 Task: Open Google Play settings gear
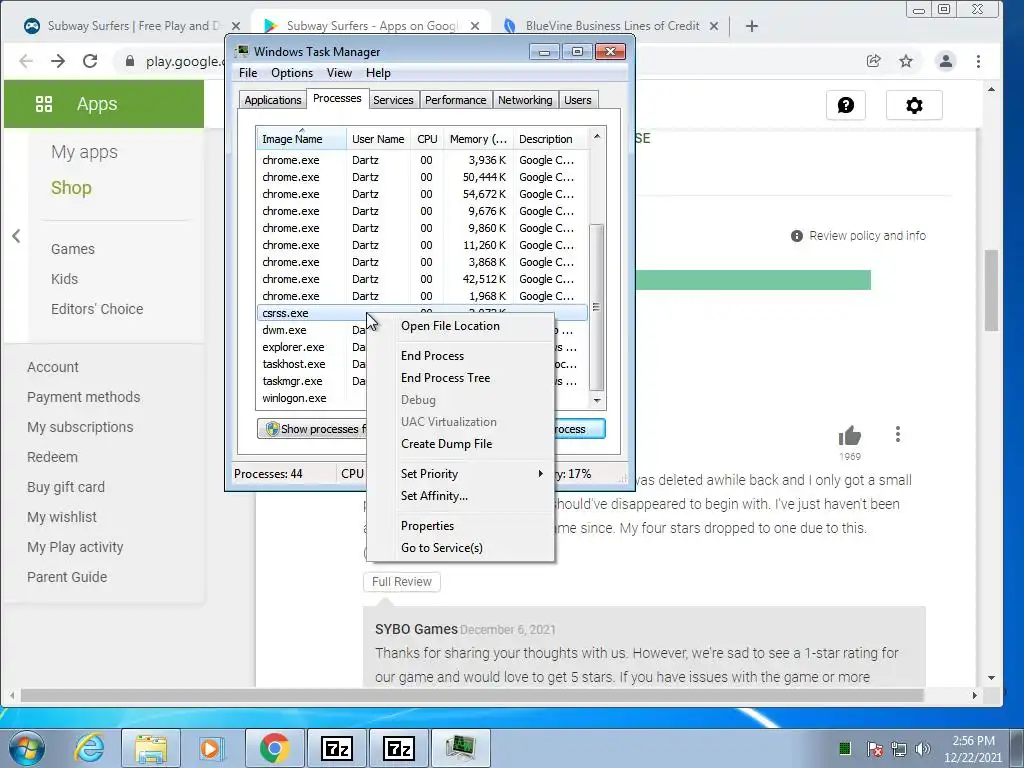(x=914, y=105)
